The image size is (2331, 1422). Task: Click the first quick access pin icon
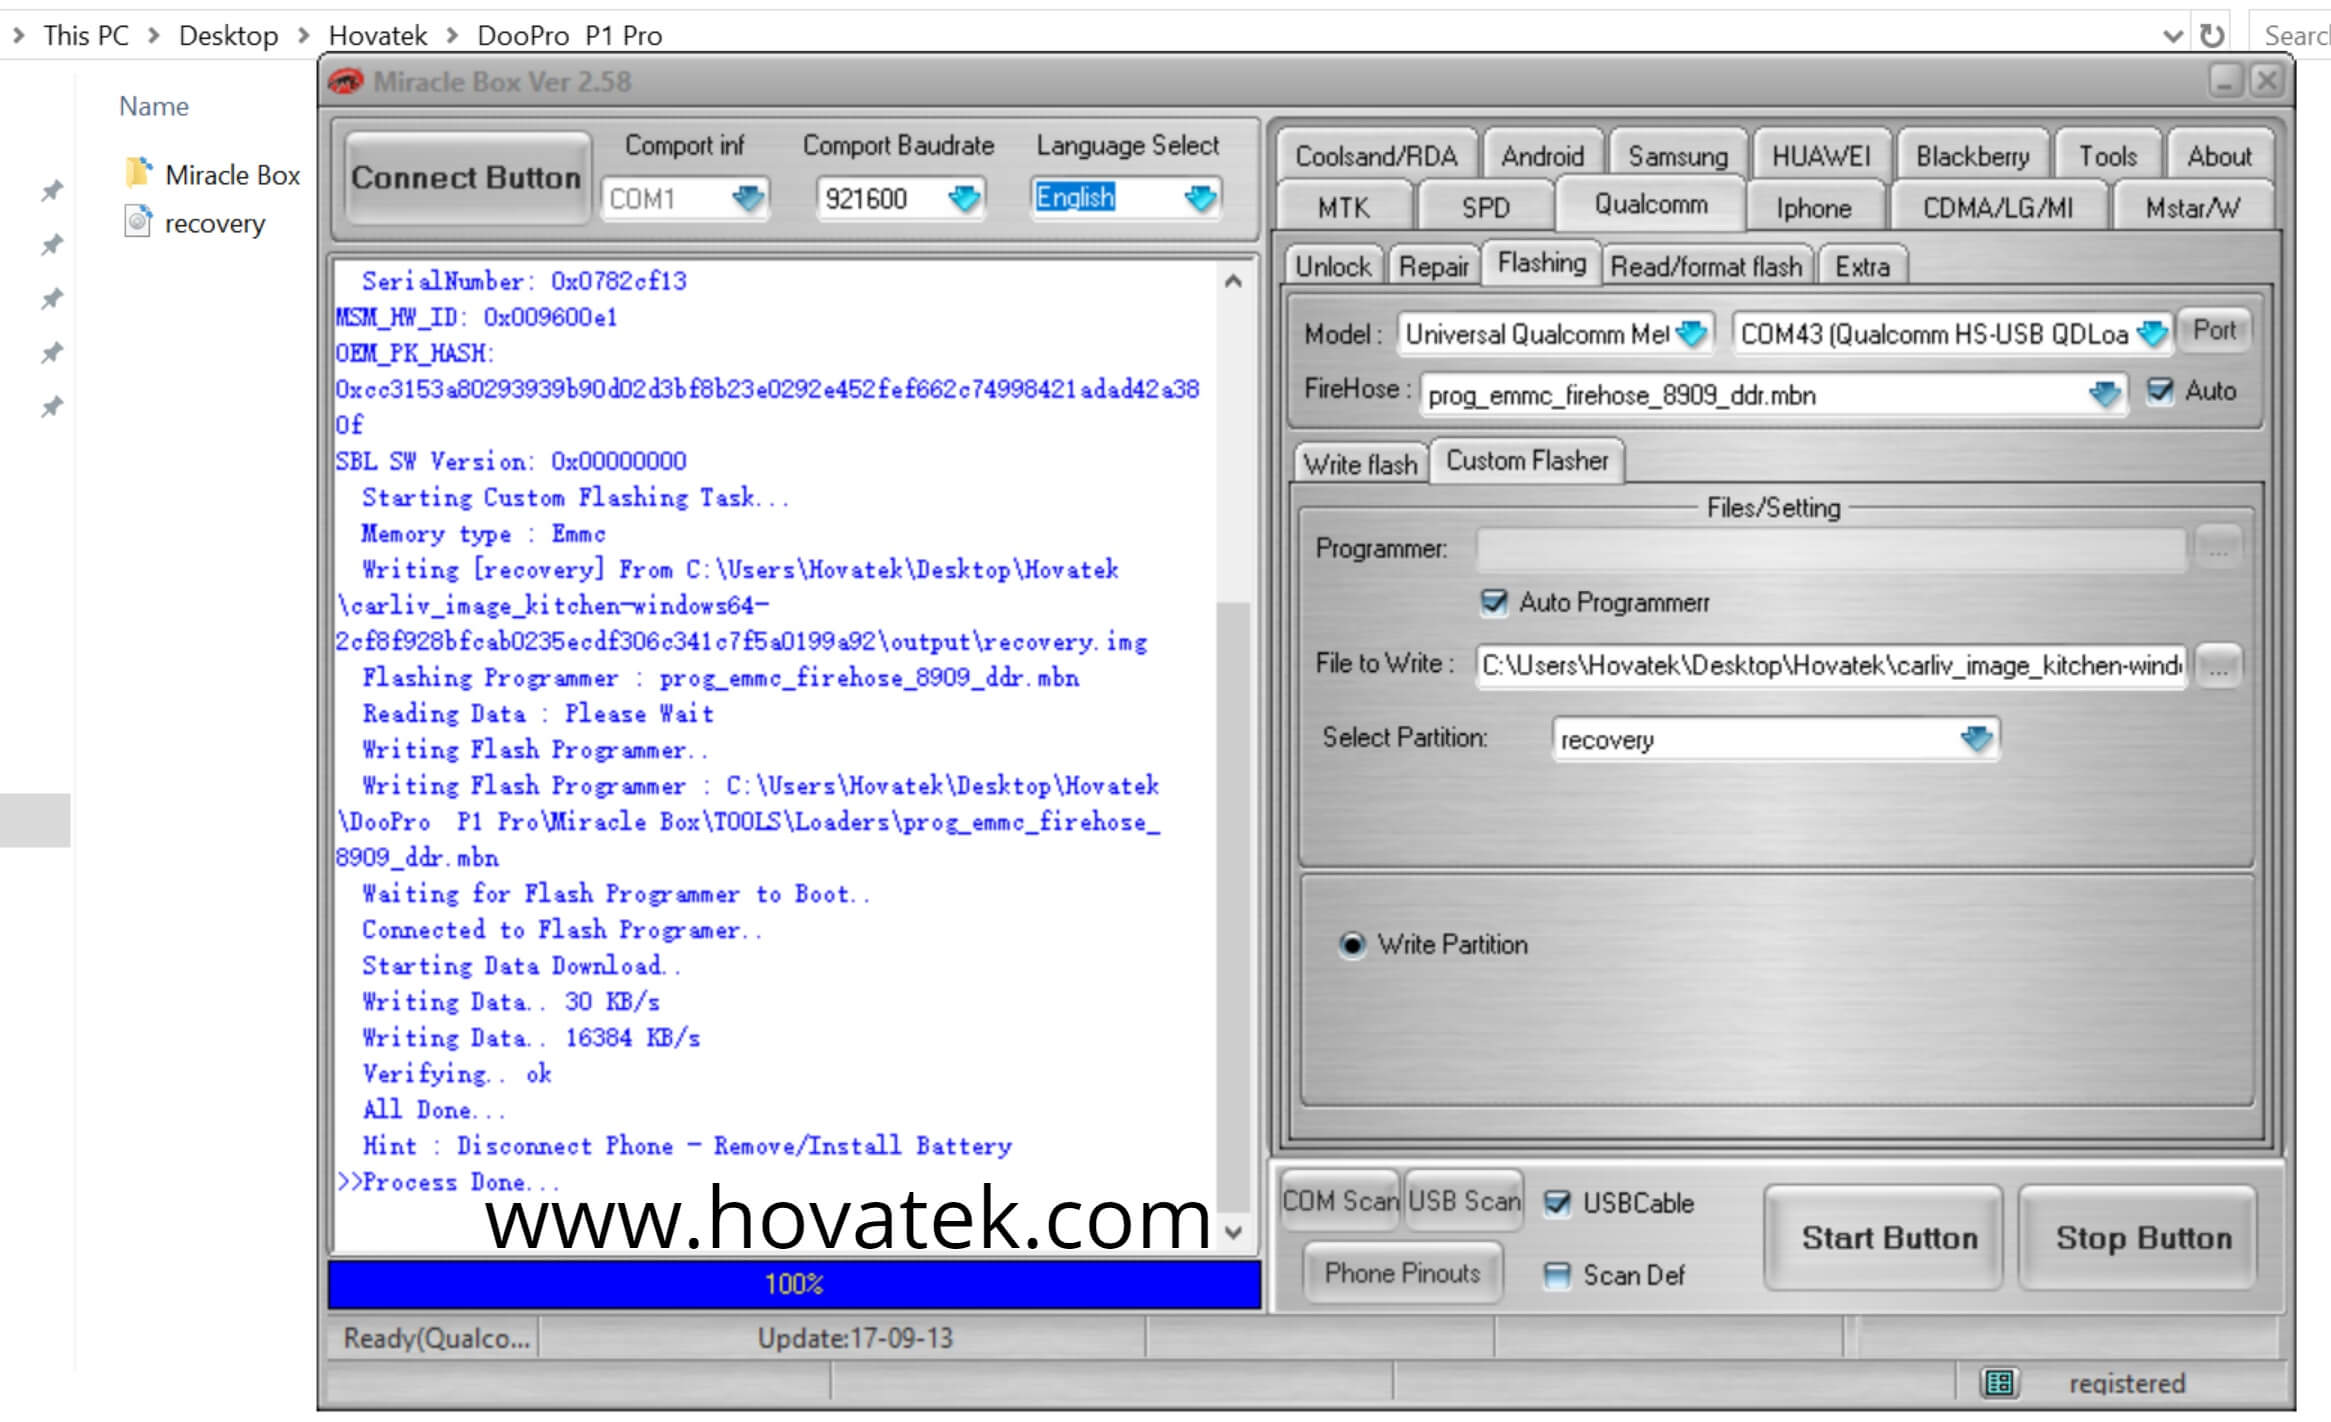[x=52, y=190]
